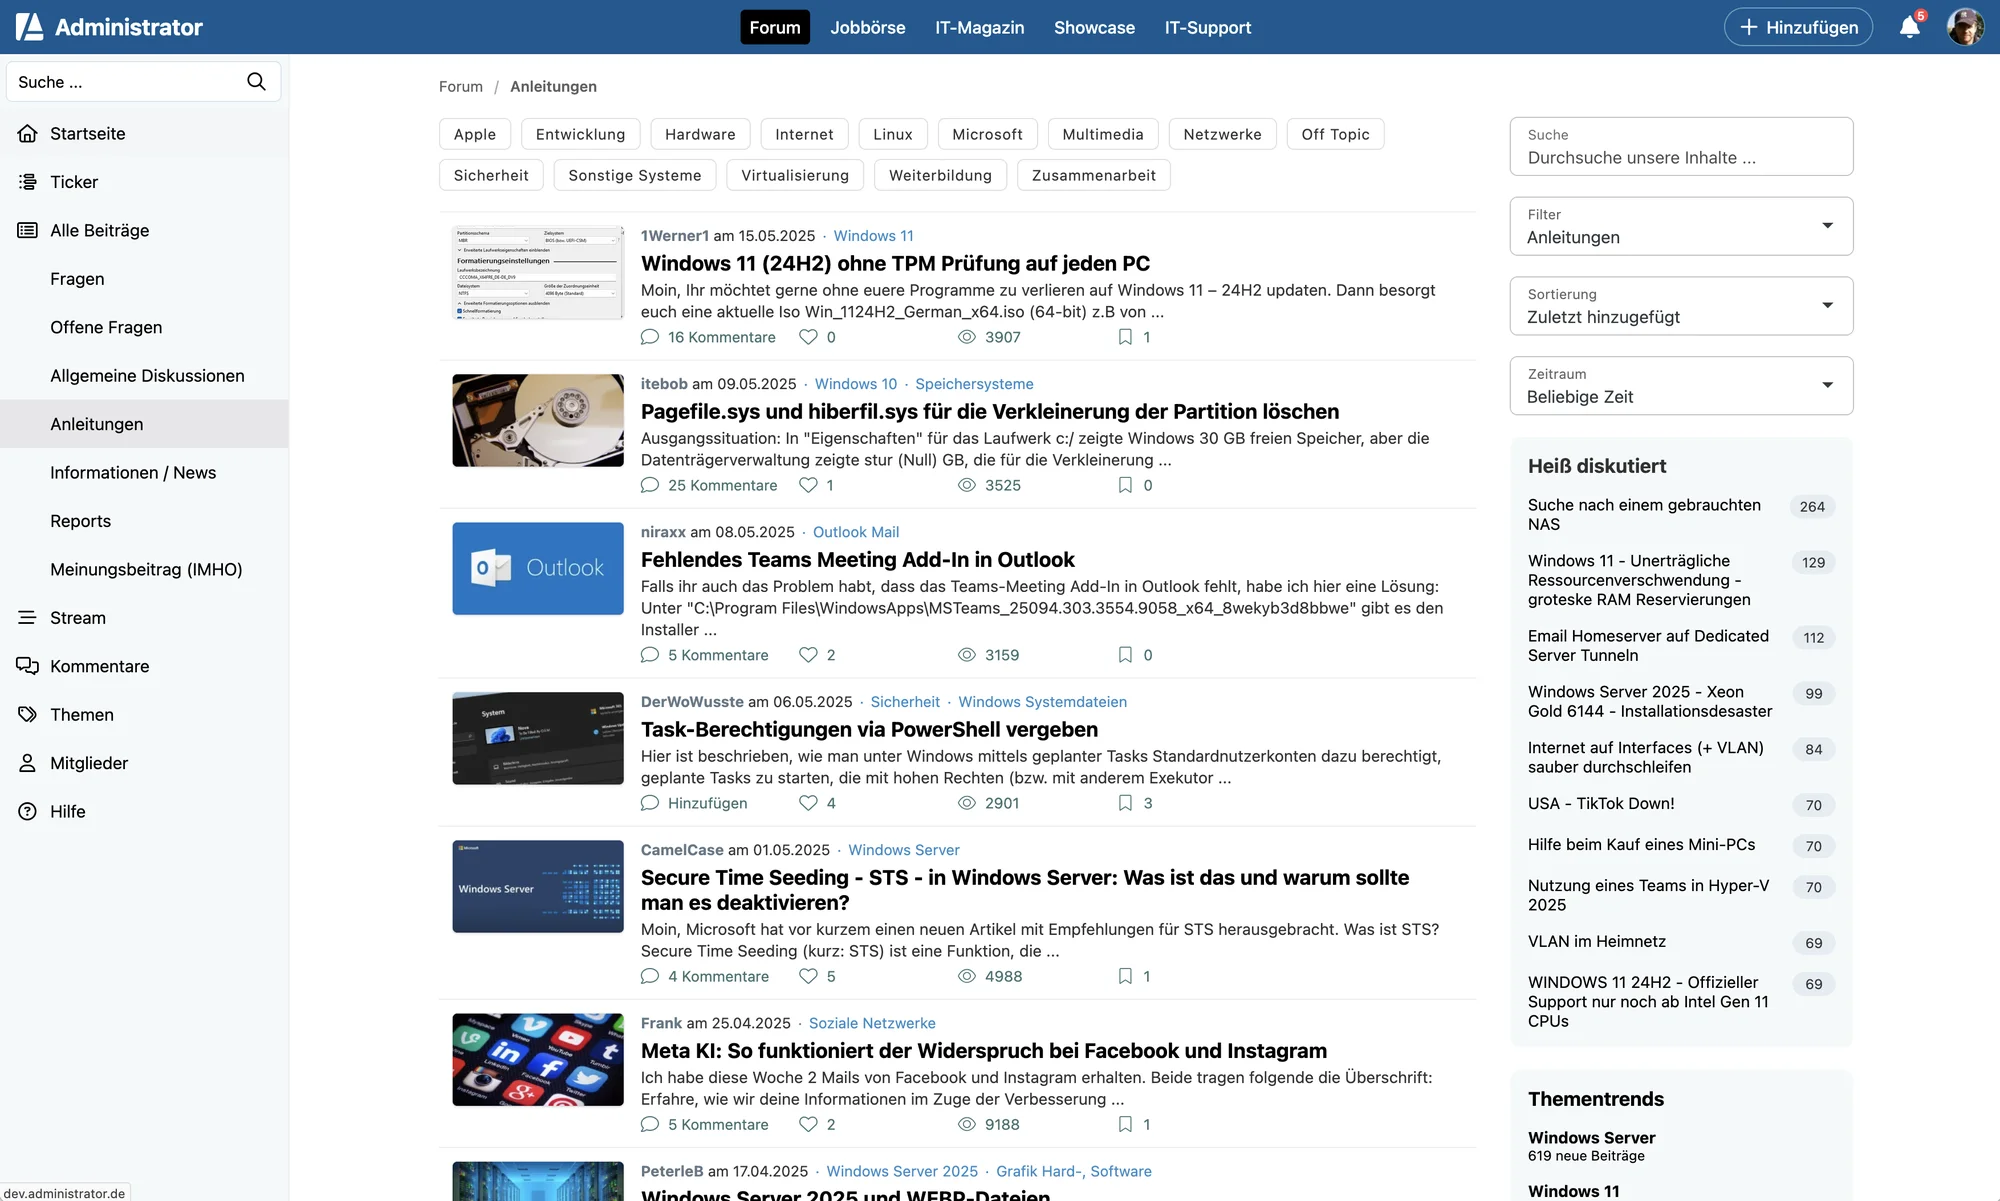Select Reports in the sidebar

(81, 521)
